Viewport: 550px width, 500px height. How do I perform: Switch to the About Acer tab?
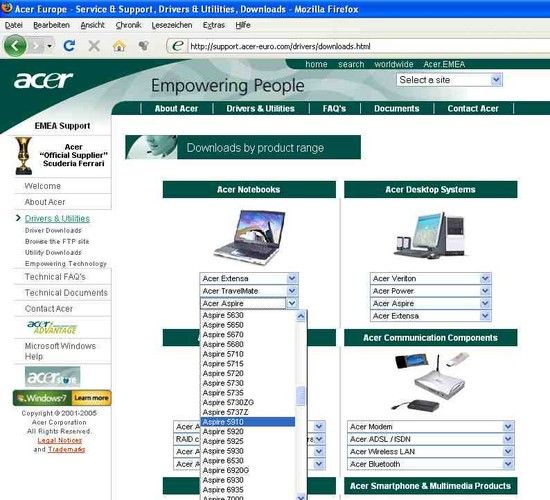pos(176,108)
